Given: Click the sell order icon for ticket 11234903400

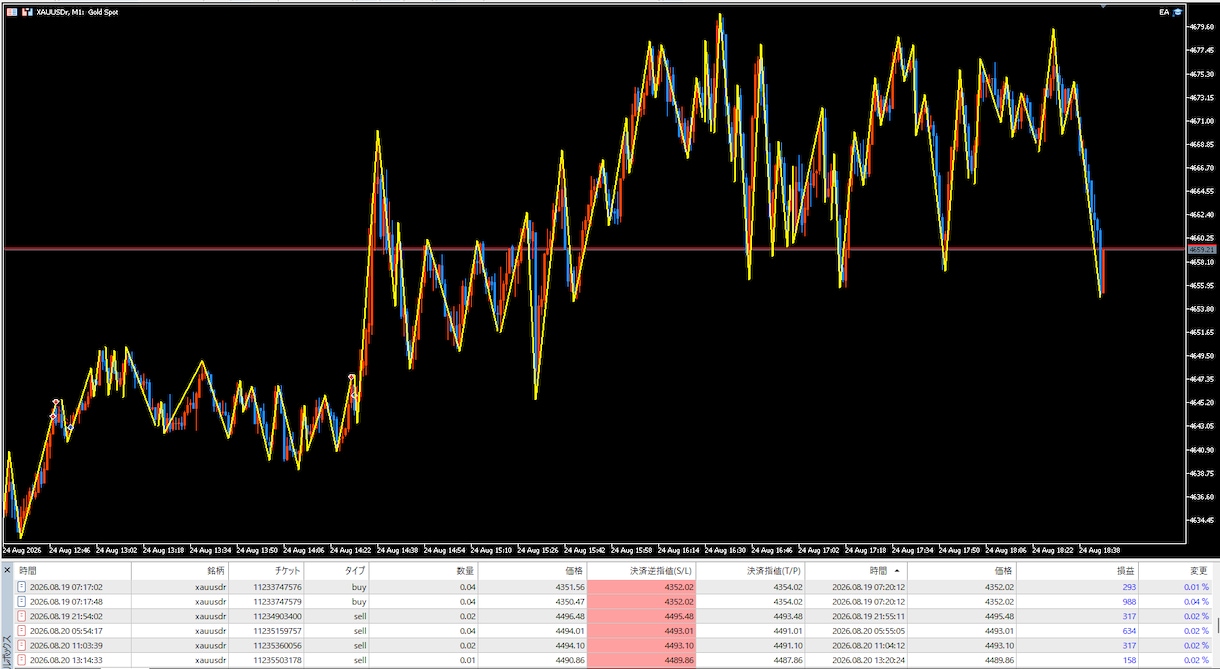Looking at the screenshot, I should 23,617.
